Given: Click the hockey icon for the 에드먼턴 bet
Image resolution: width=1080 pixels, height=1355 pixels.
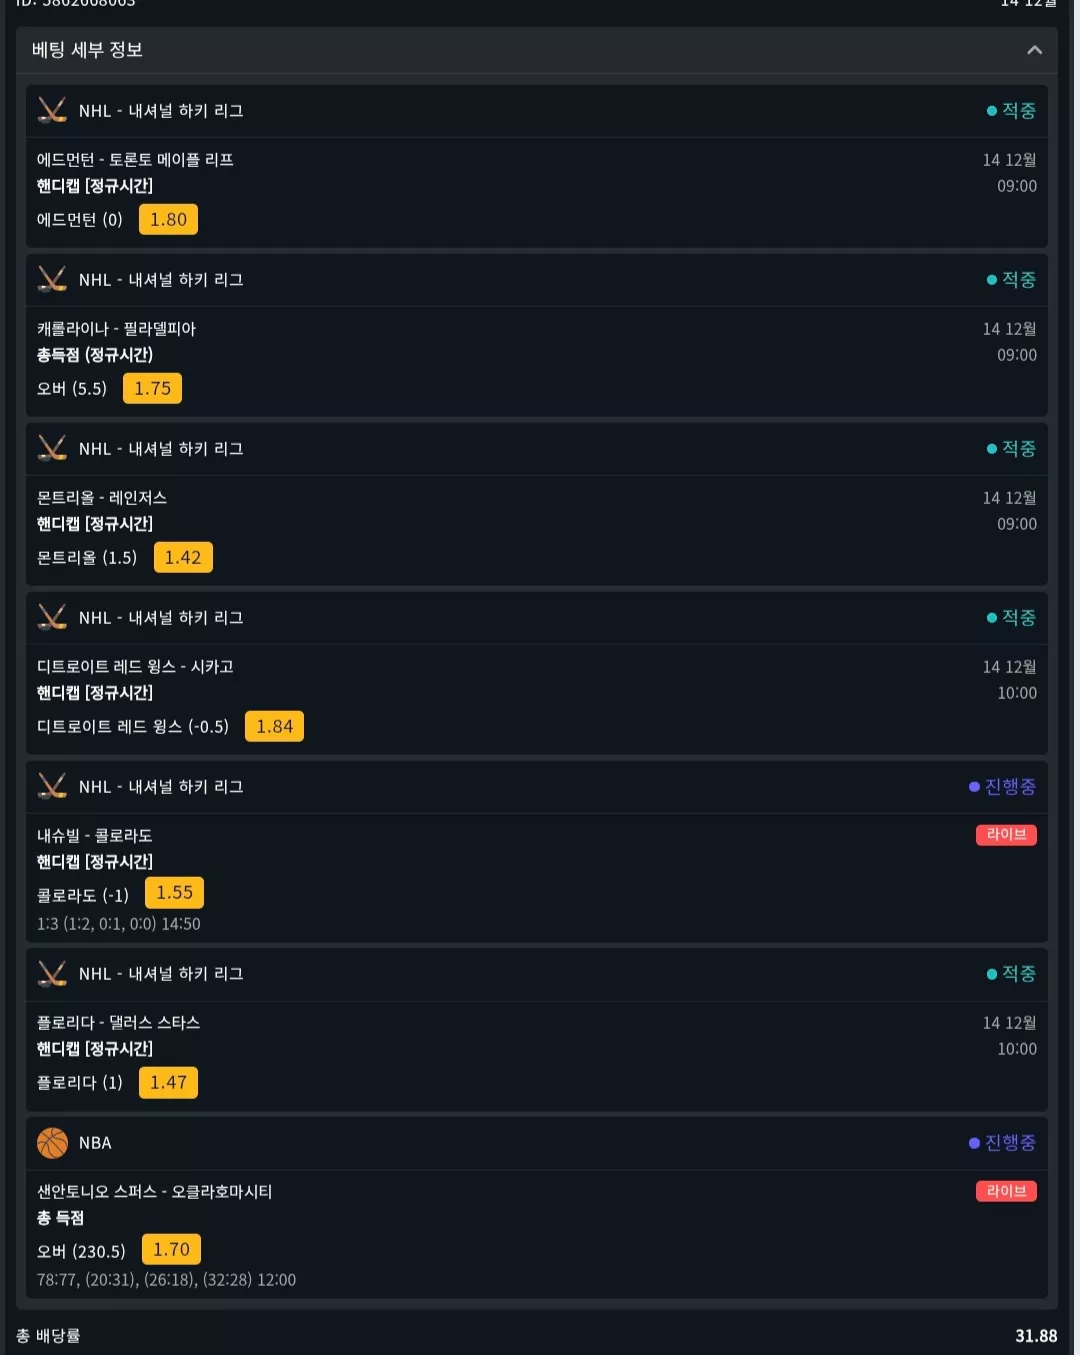Looking at the screenshot, I should pyautogui.click(x=52, y=110).
